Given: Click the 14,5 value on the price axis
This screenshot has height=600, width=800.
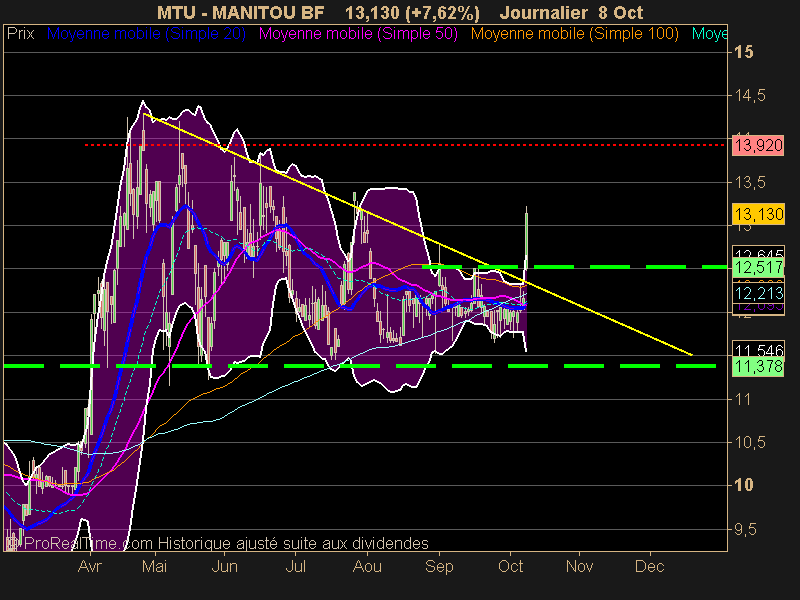Looking at the screenshot, I should click(x=750, y=95).
